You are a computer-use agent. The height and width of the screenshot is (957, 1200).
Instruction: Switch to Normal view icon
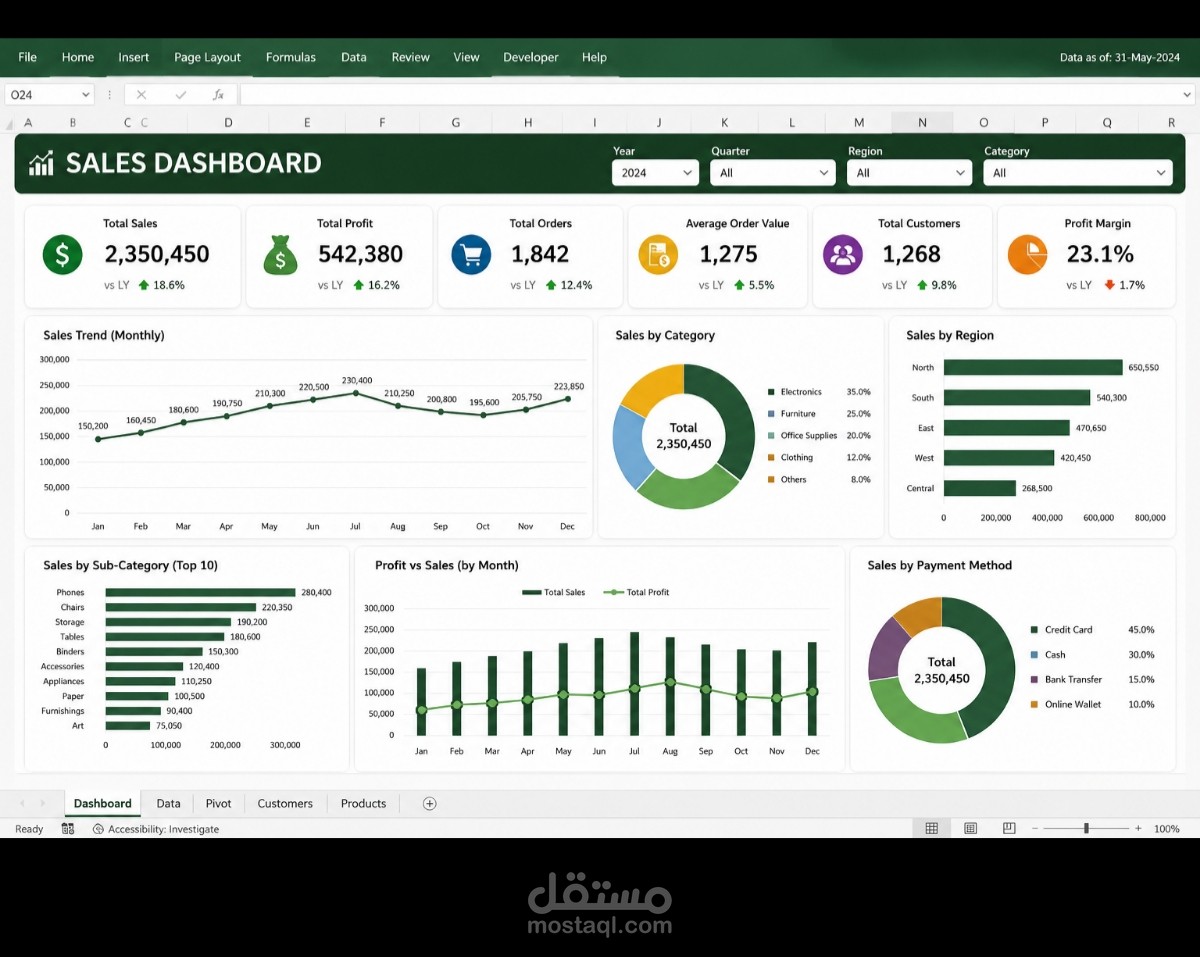coord(931,828)
